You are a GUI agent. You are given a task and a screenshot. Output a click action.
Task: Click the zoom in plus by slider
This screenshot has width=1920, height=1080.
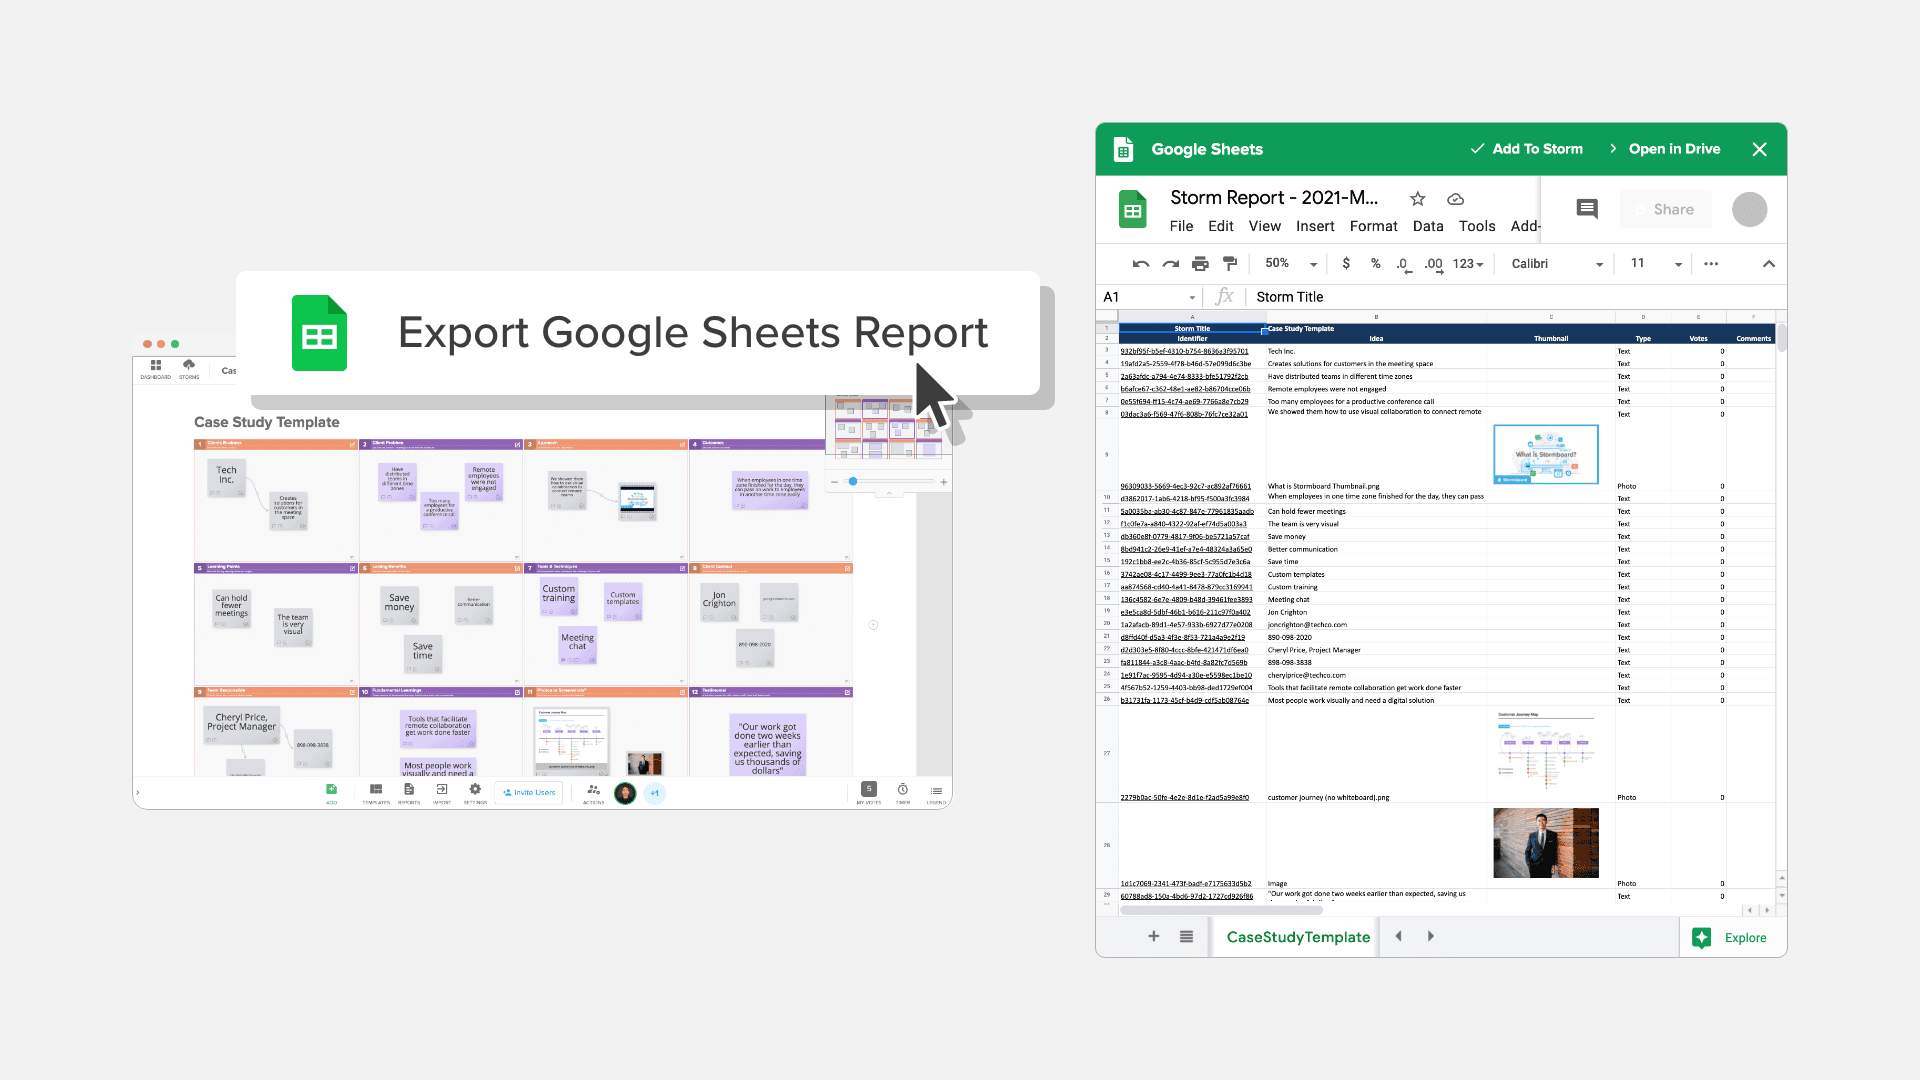click(x=943, y=482)
